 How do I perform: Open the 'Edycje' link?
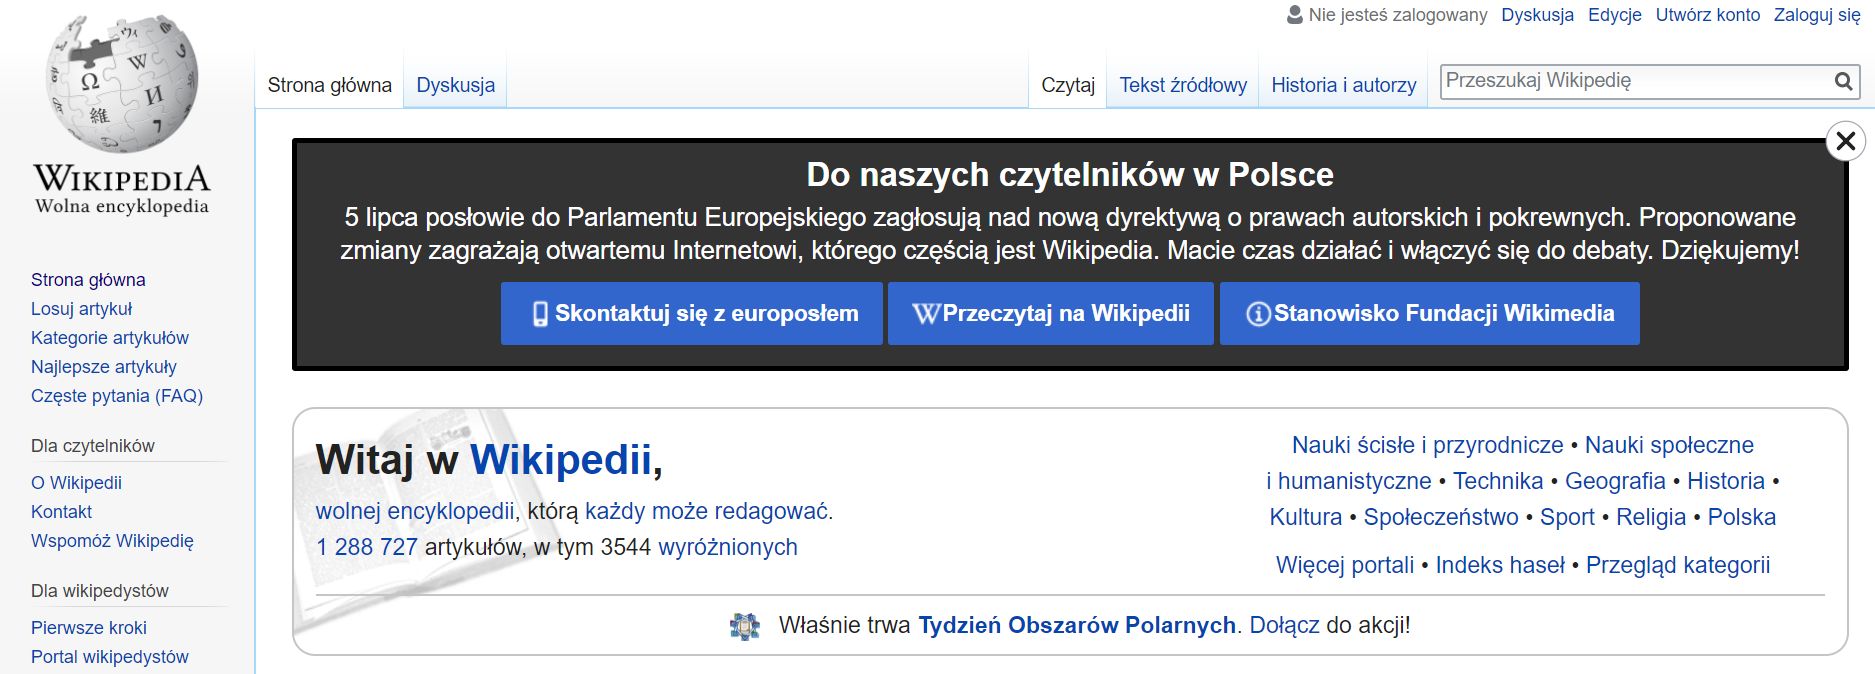point(1615,15)
